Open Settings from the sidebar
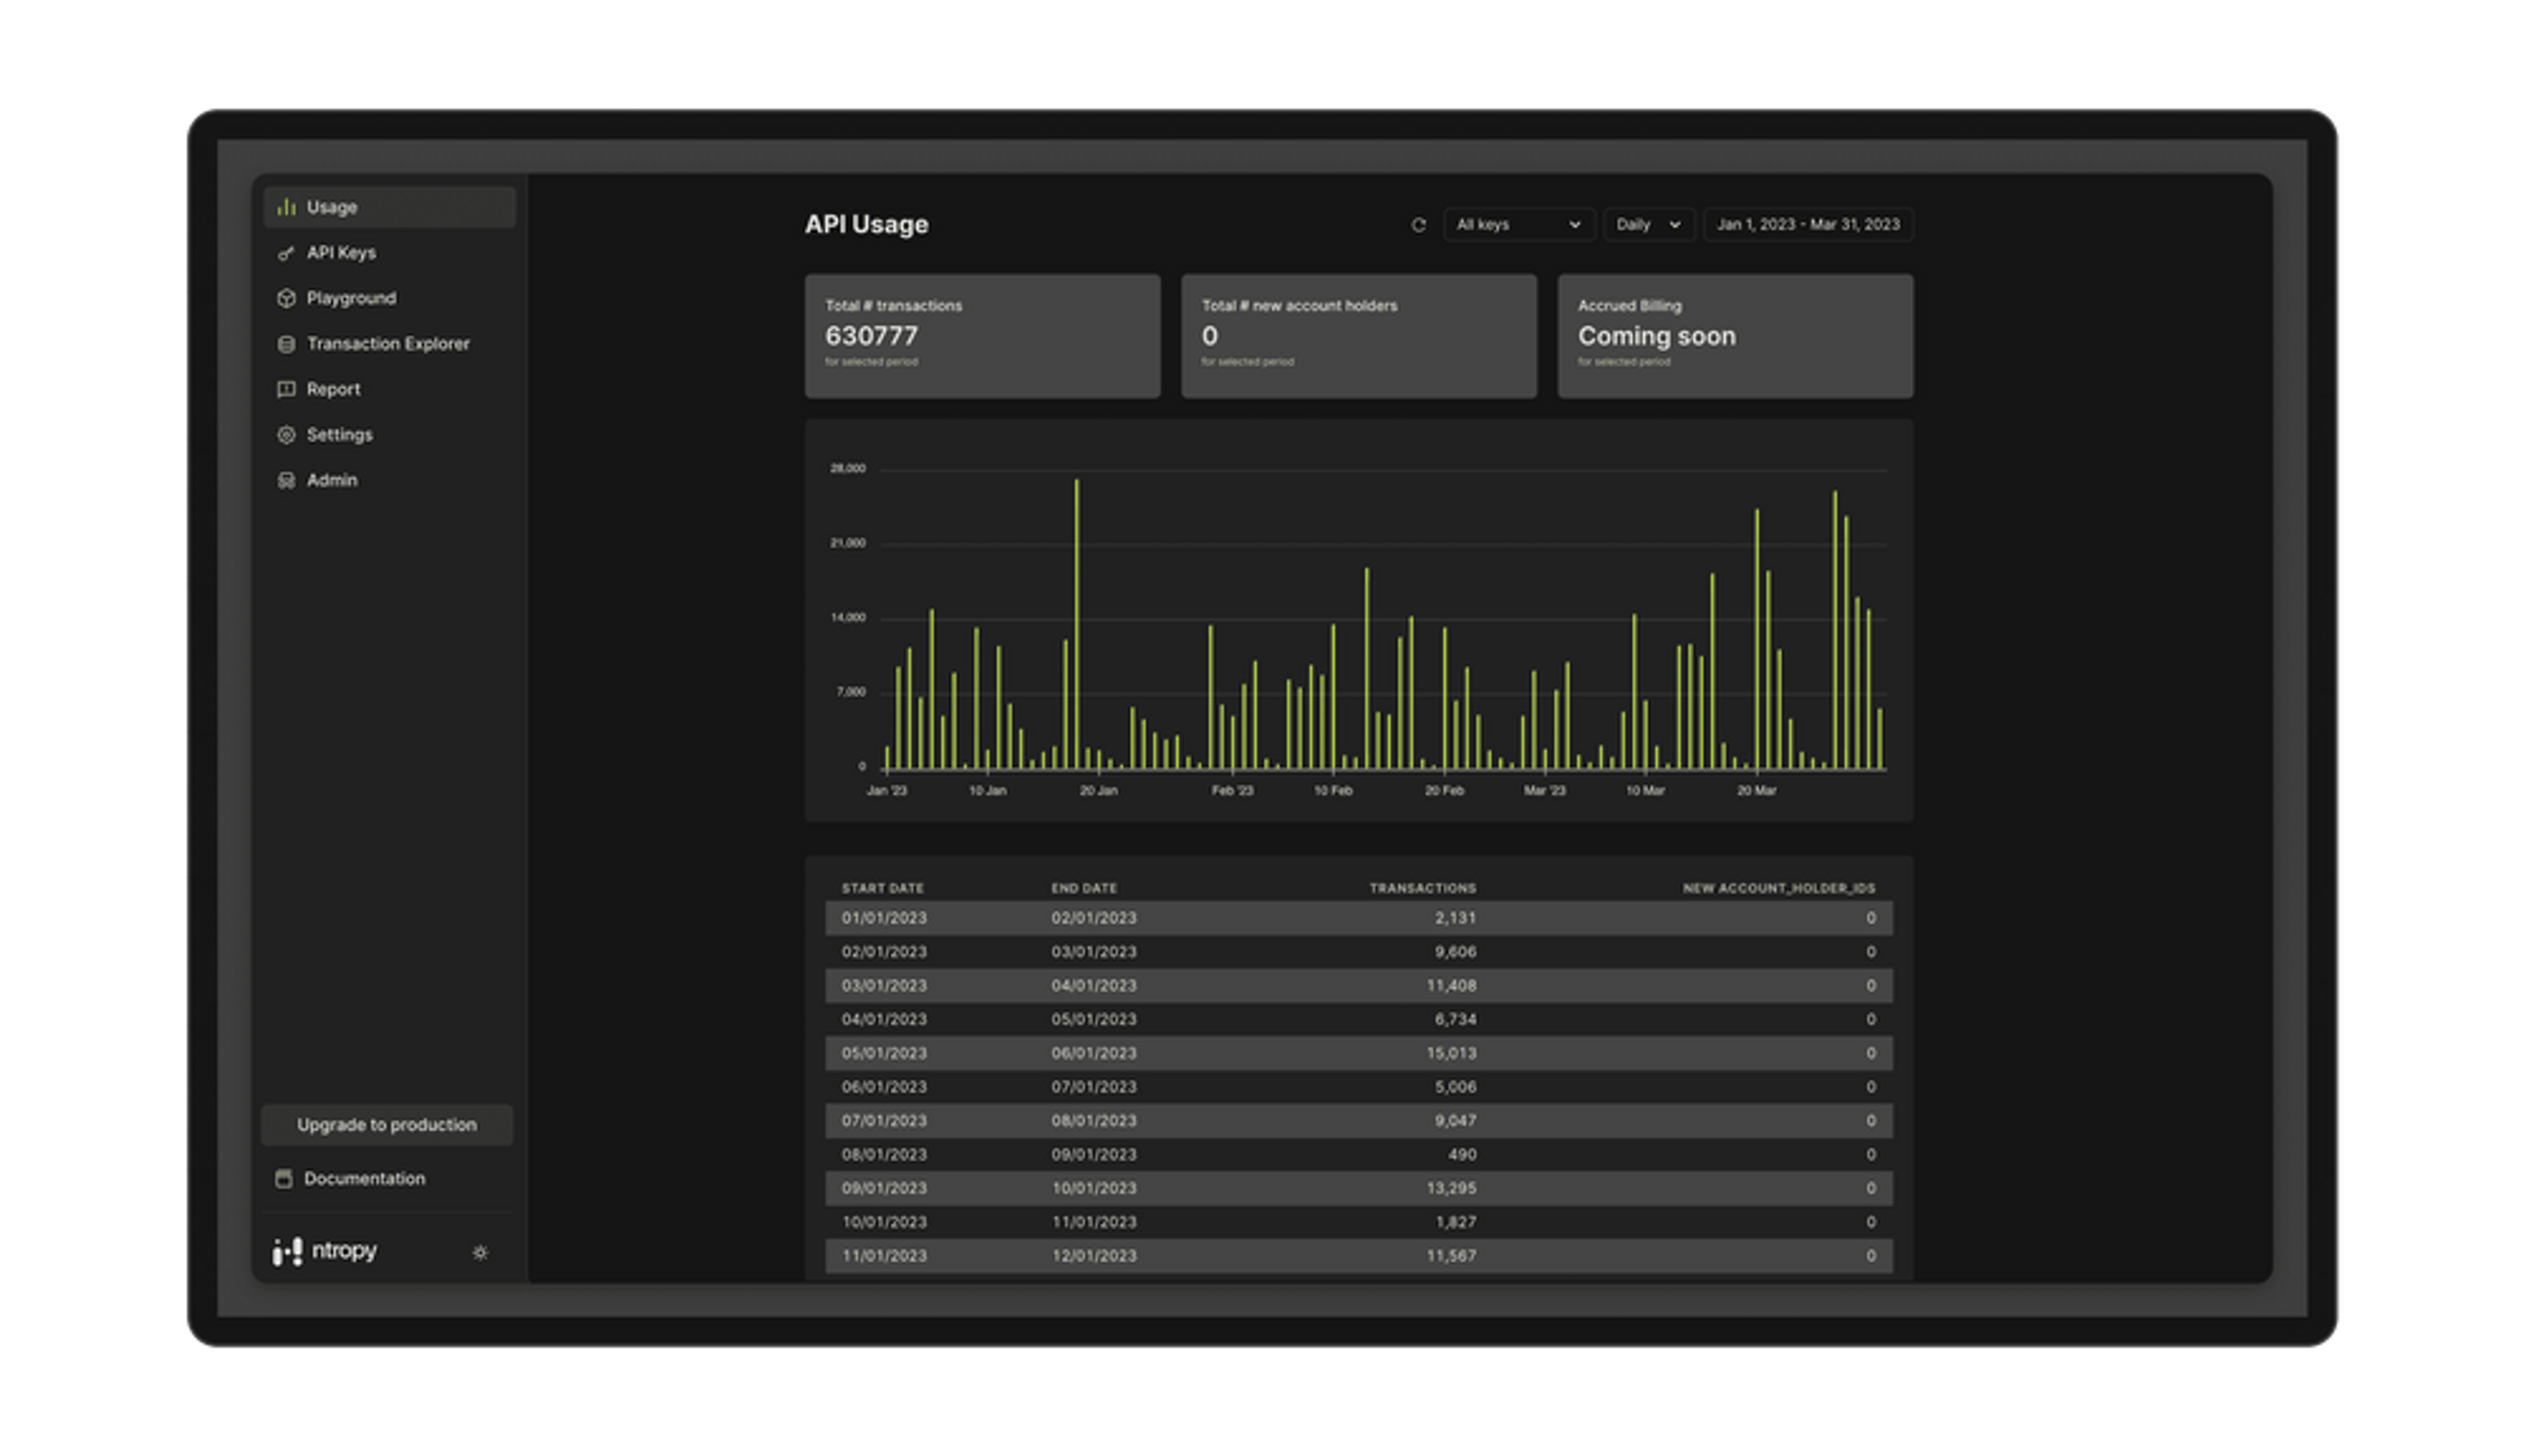Screen dimensions: 2523x1456 (339, 435)
